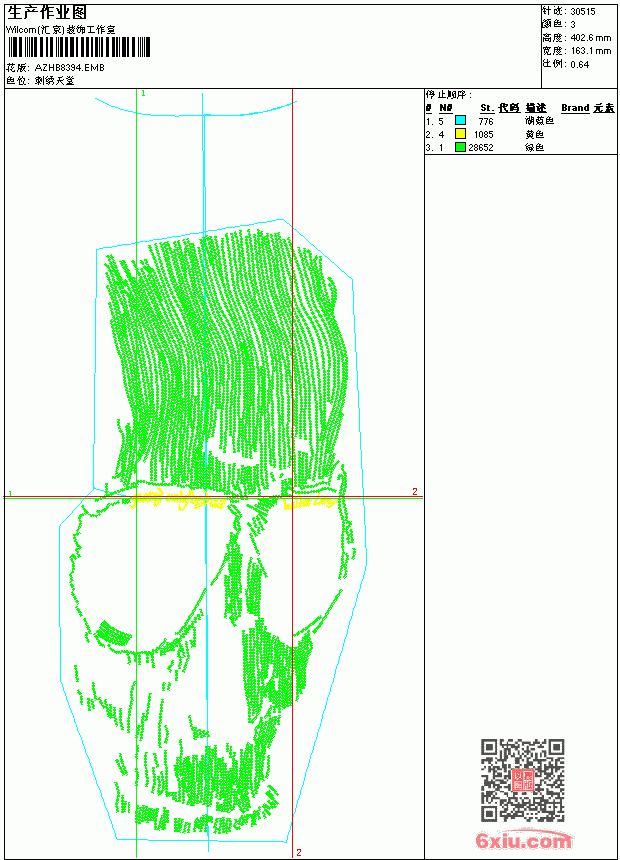The width and height of the screenshot is (620, 860).
Task: Select the Brand column header
Action: tap(575, 108)
